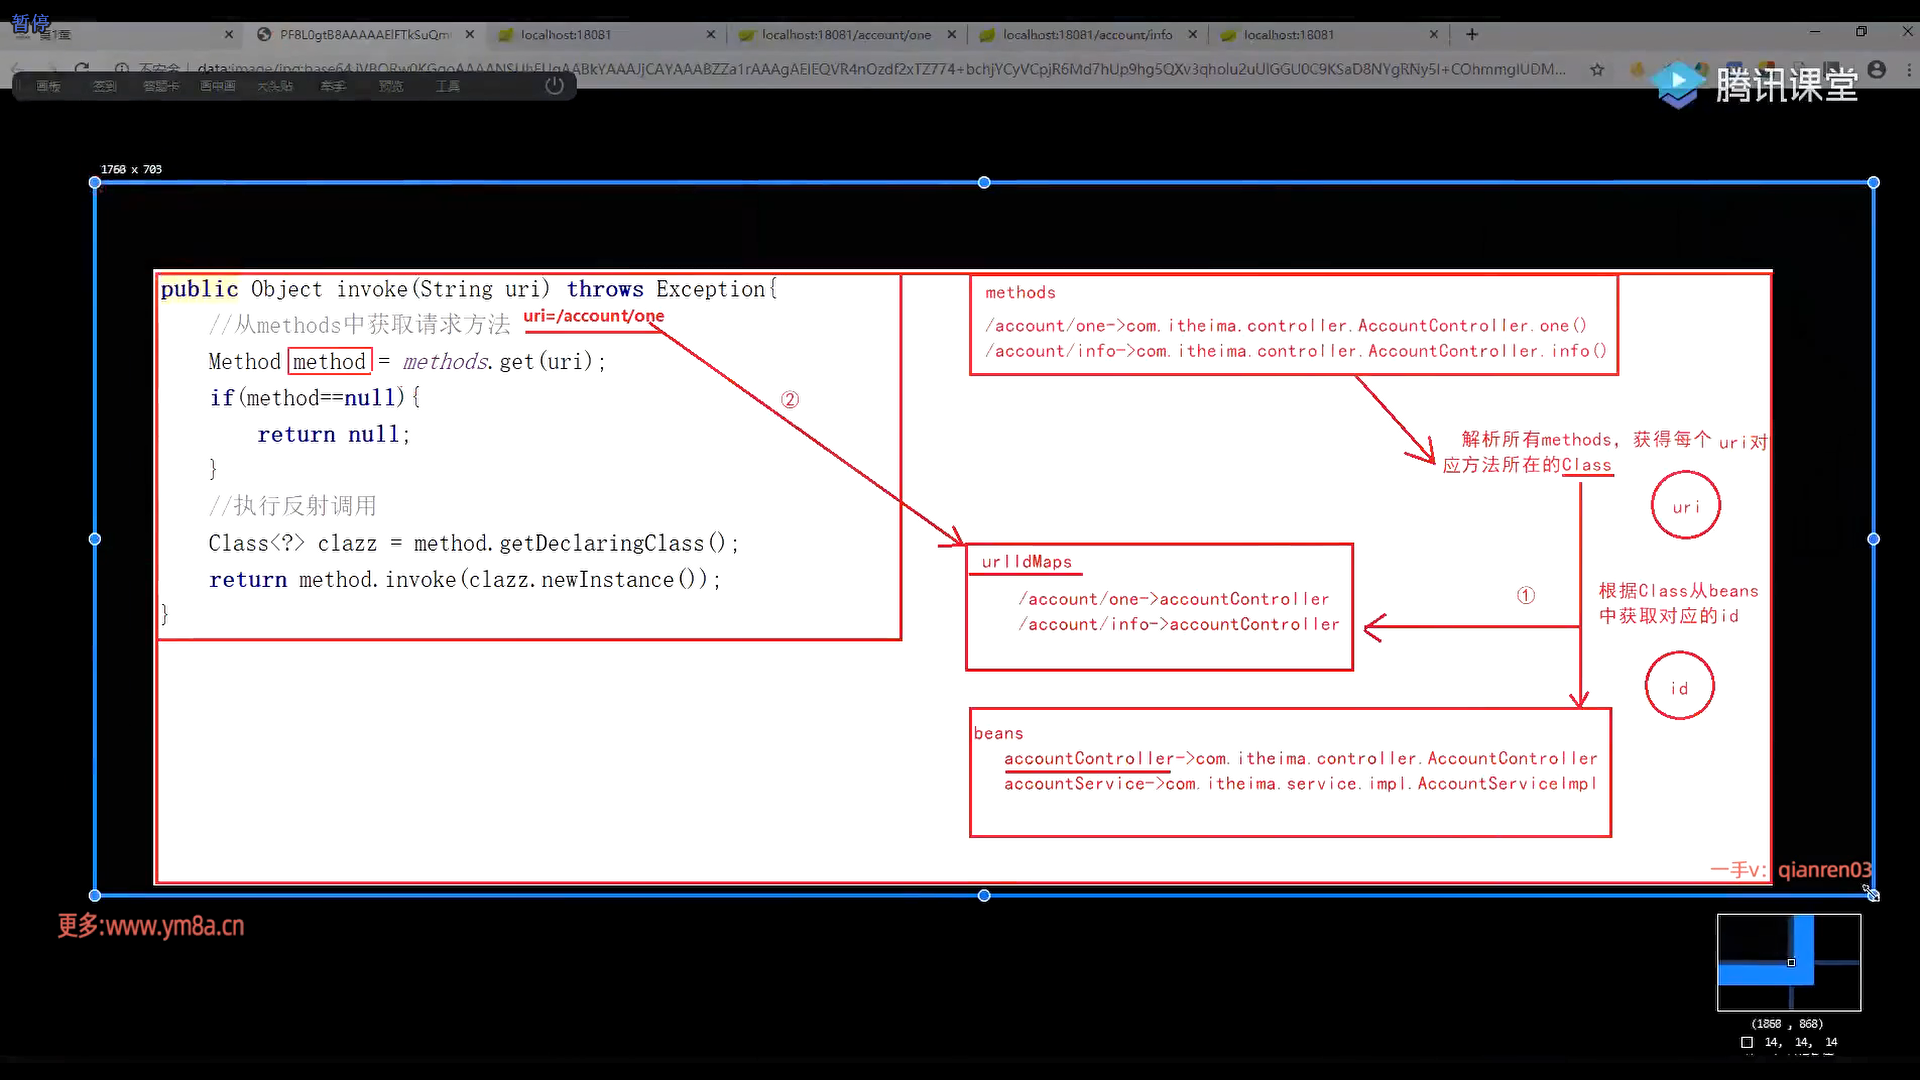The height and width of the screenshot is (1080, 1920).
Task: Switch to the localhost:18081/account/info tab
Action: (x=1087, y=34)
